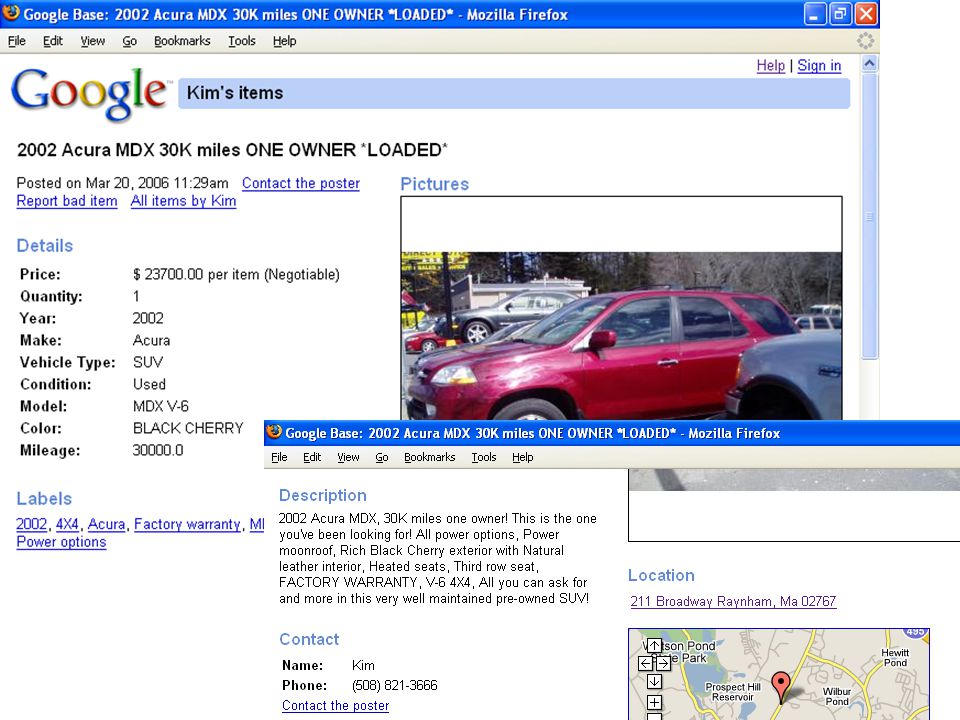The width and height of the screenshot is (960, 720).
Task: Click the Google logo
Action: click(x=89, y=93)
